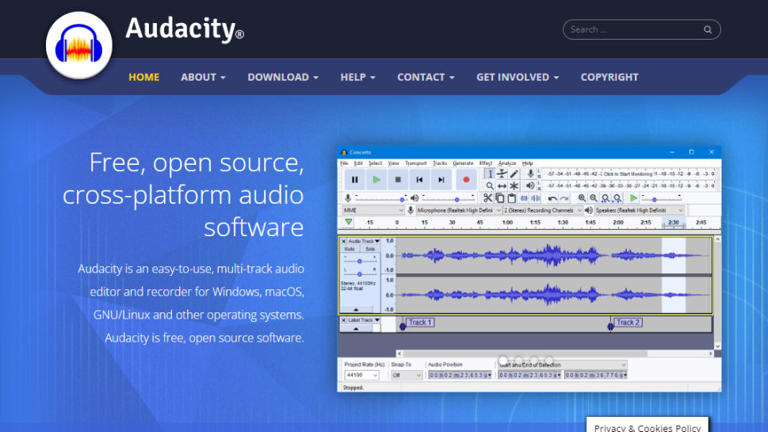Open the Recording Channels dropdown

(543, 210)
